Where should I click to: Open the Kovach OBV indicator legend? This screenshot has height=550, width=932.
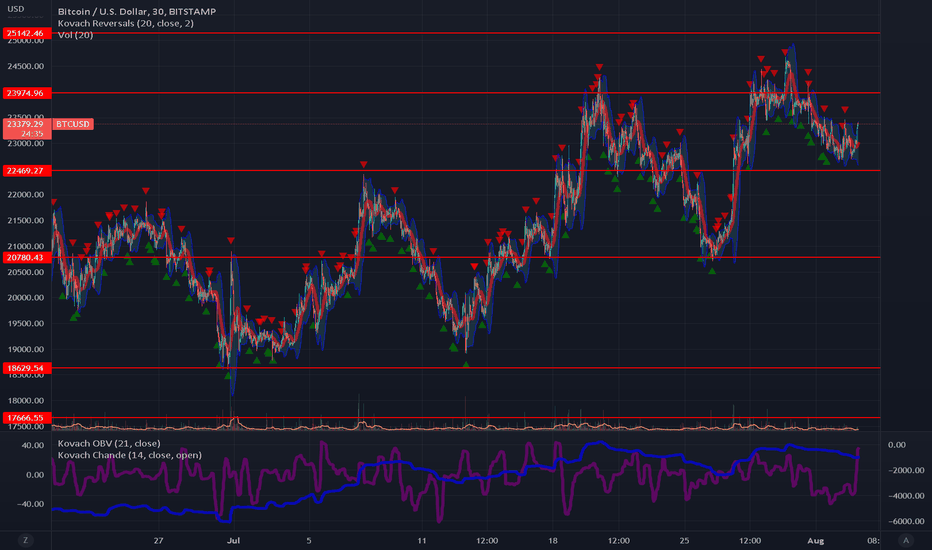(109, 443)
